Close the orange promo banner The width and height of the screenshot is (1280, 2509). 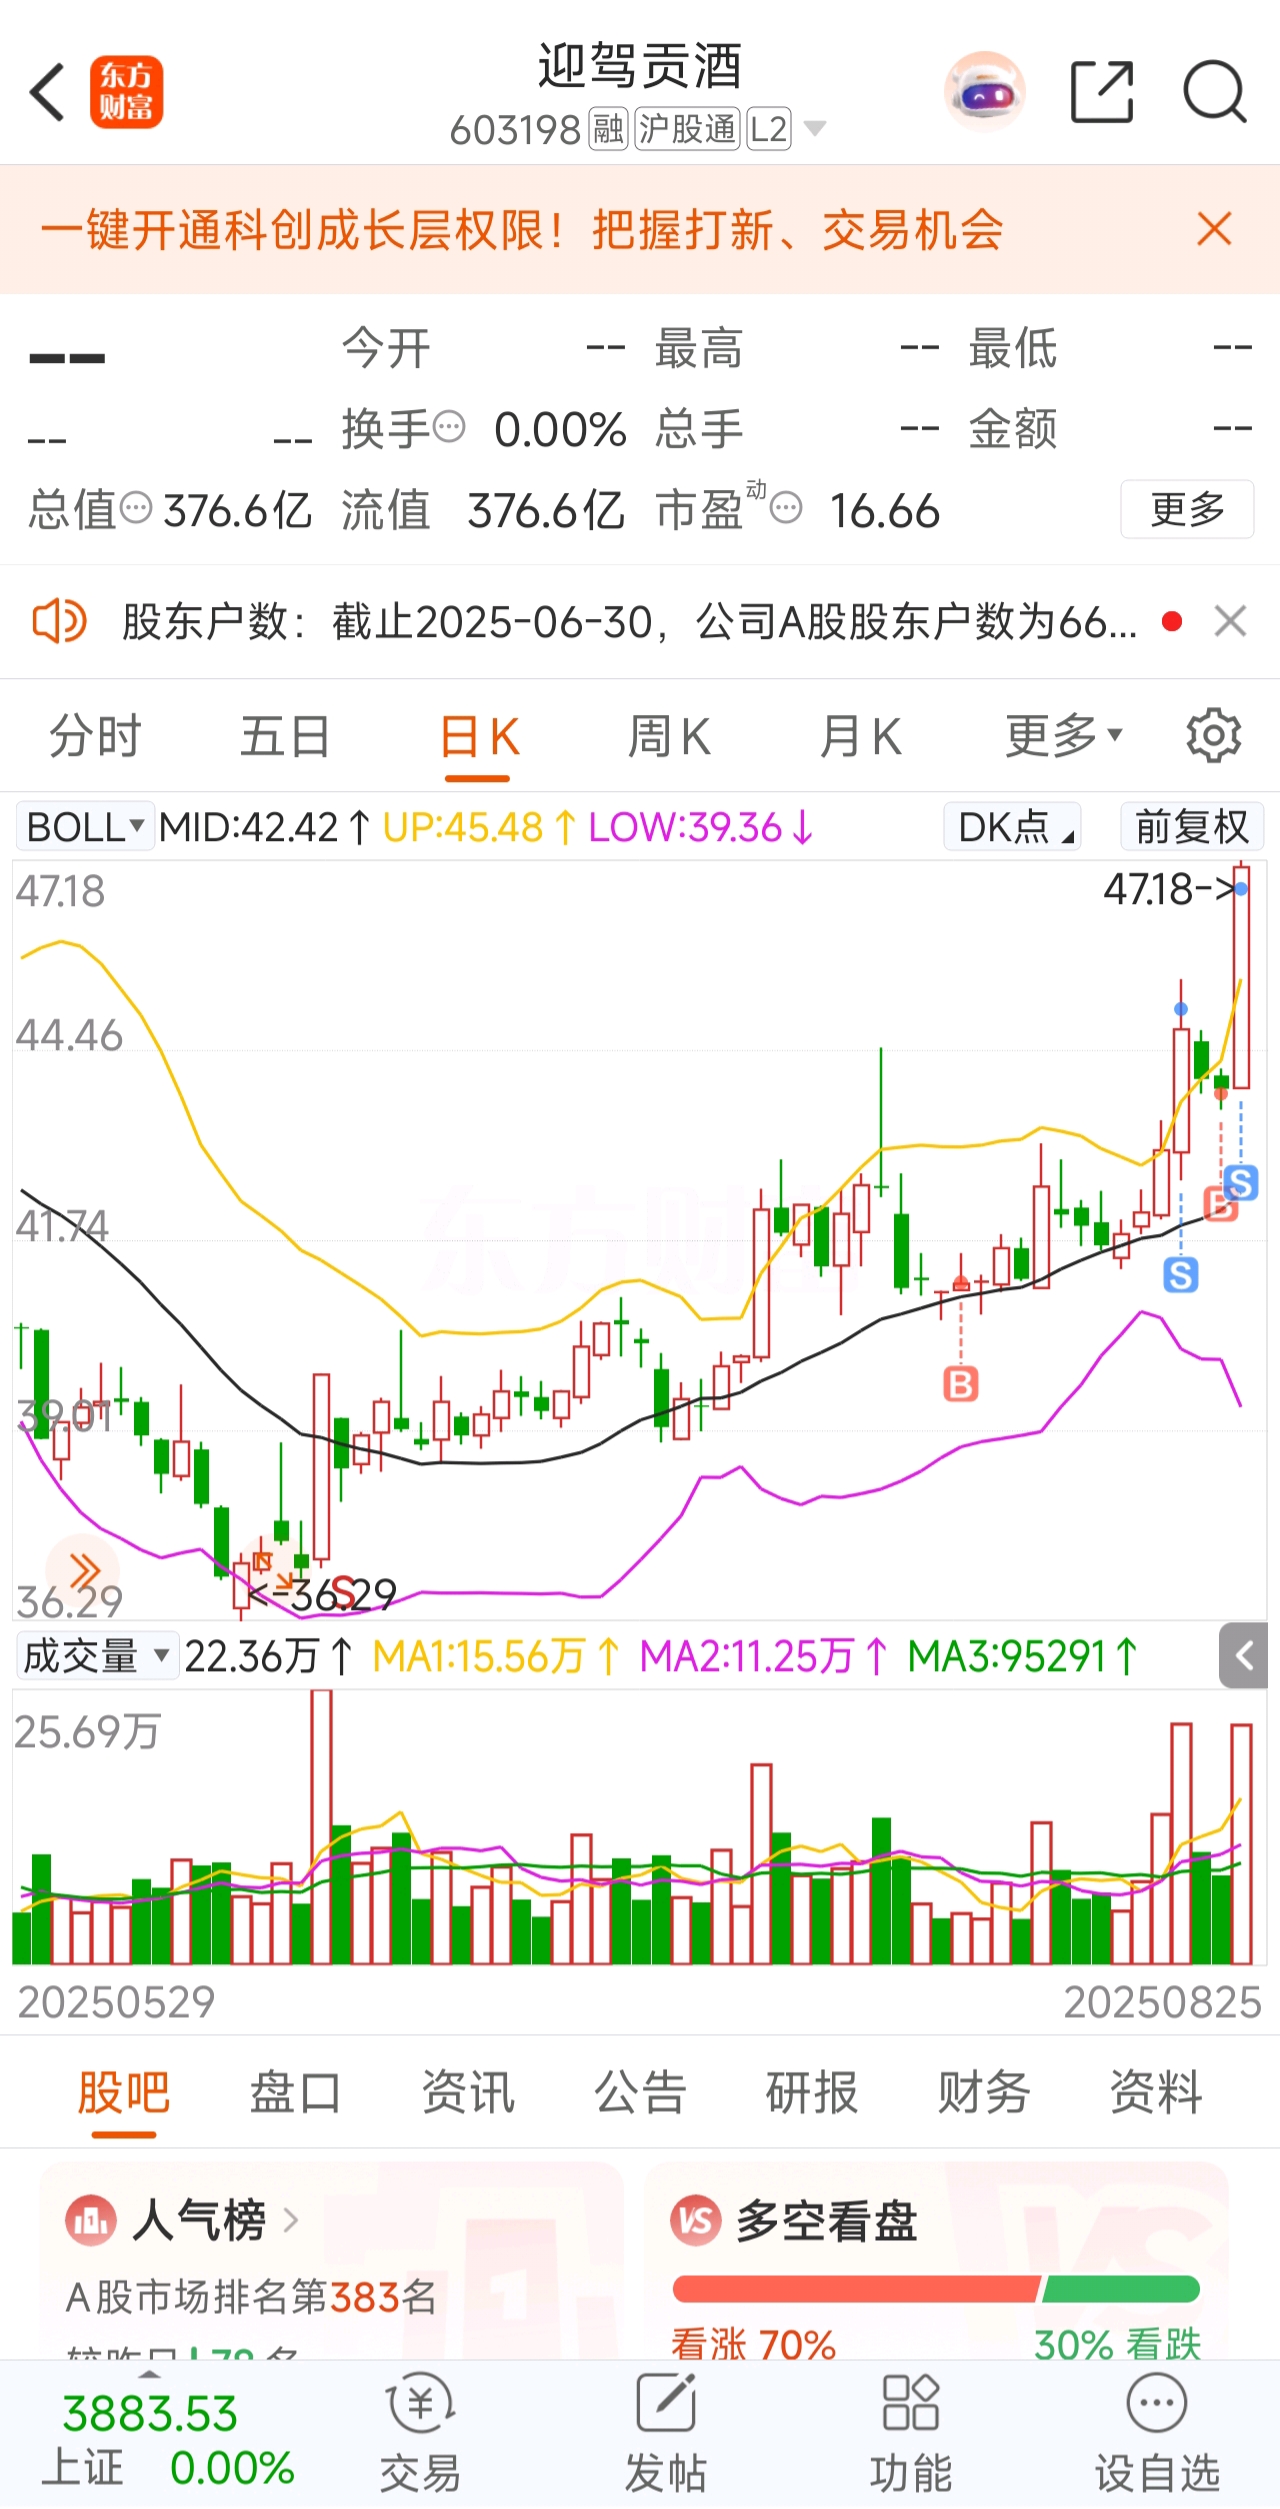point(1214,229)
